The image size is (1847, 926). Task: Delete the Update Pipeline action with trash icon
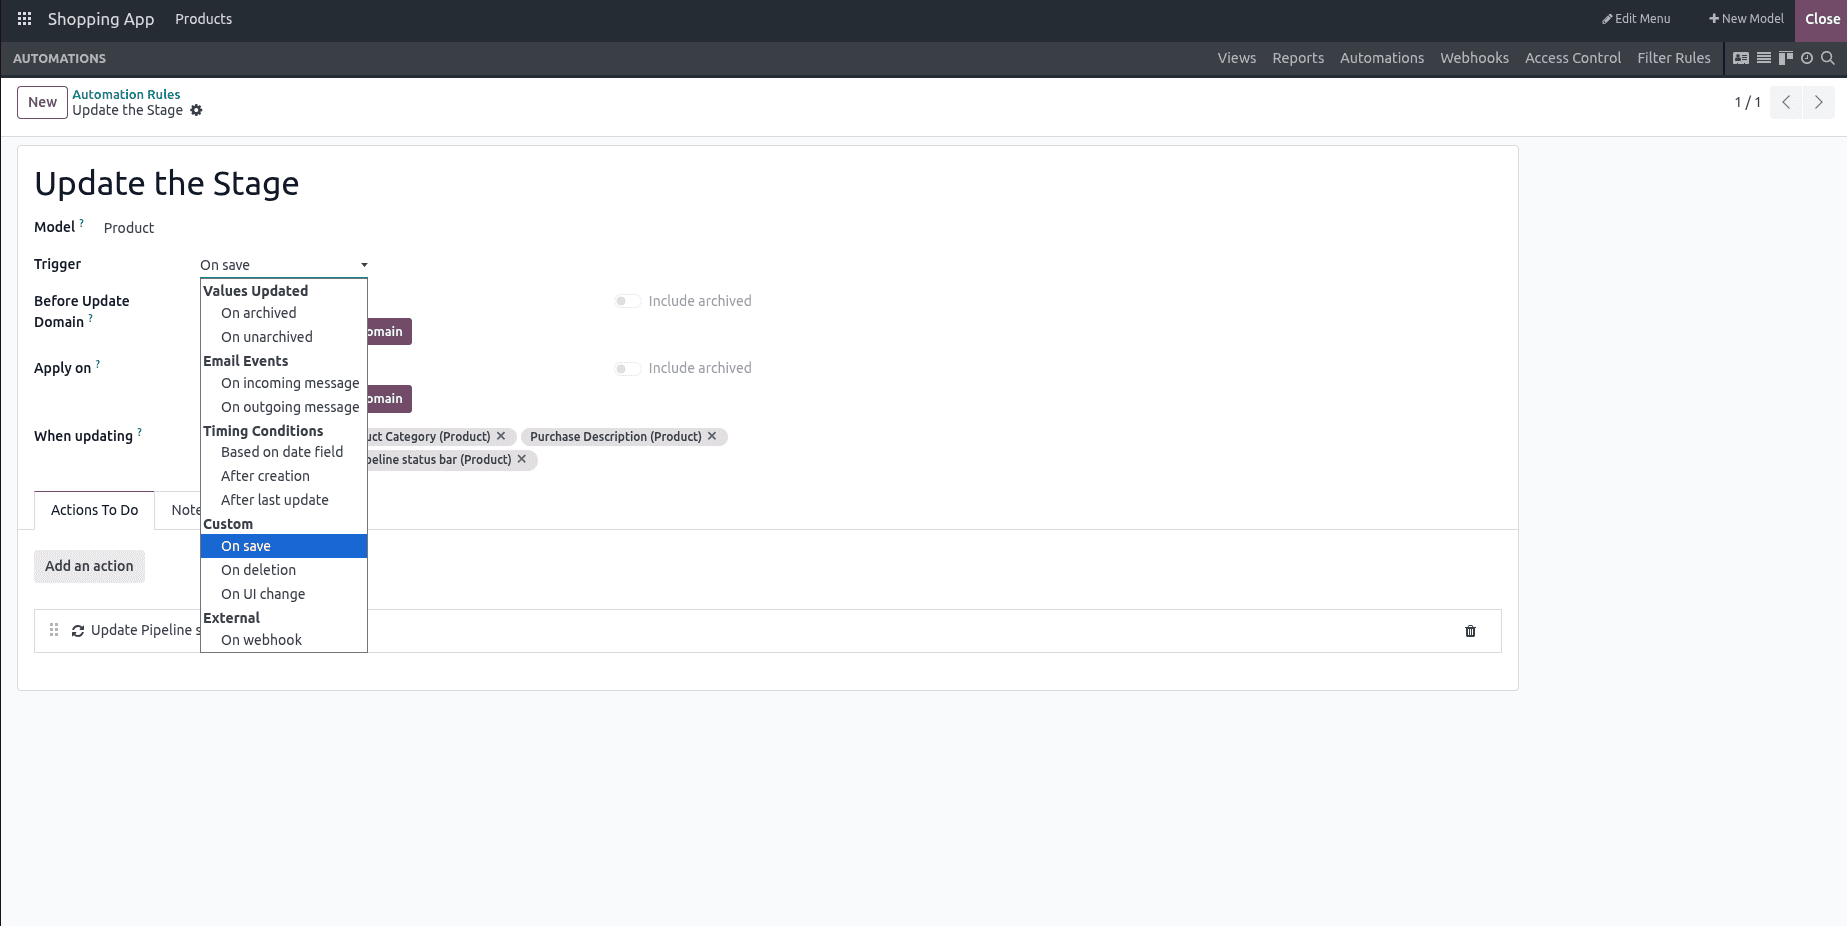pyautogui.click(x=1470, y=631)
